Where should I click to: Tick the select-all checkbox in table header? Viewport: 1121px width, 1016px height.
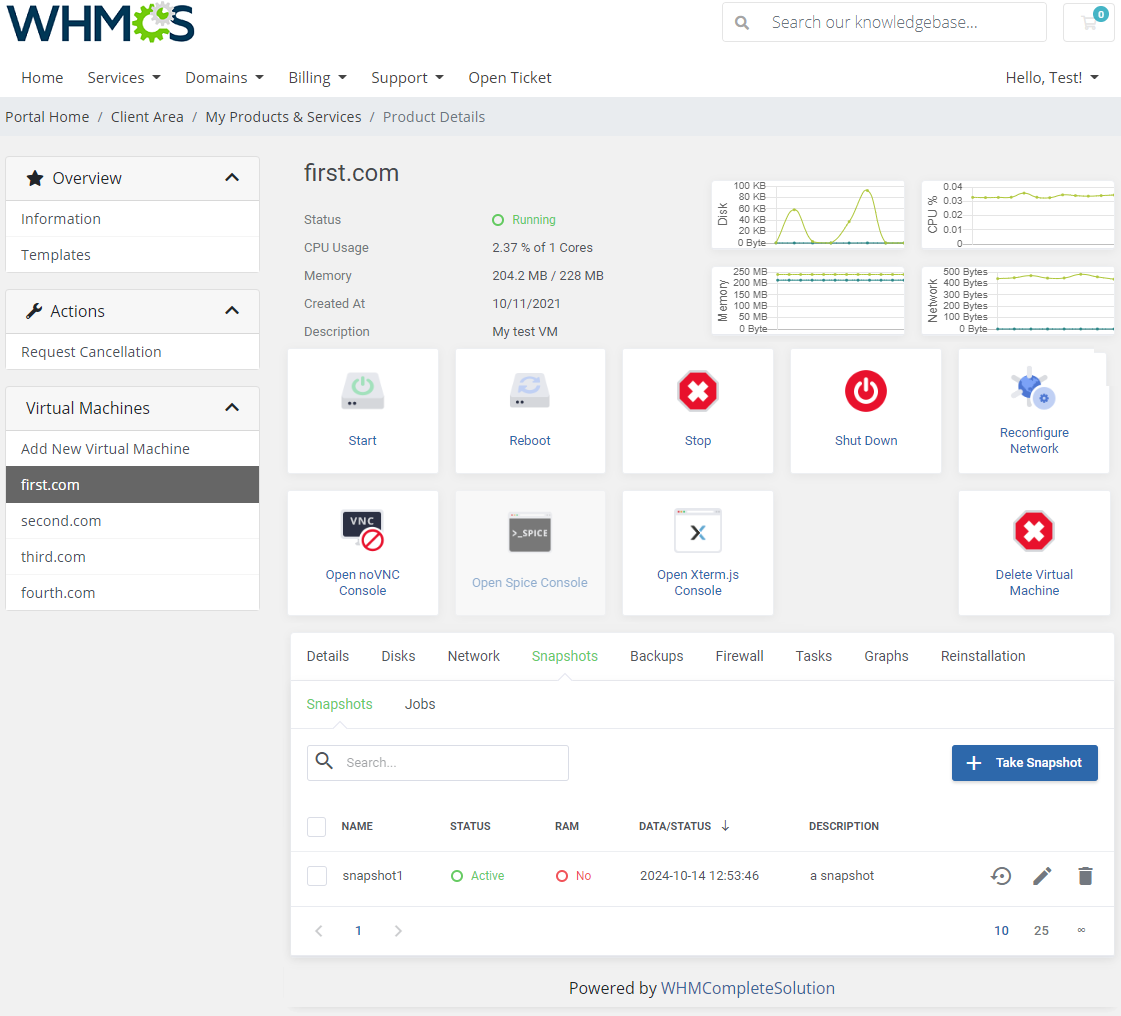tap(317, 827)
